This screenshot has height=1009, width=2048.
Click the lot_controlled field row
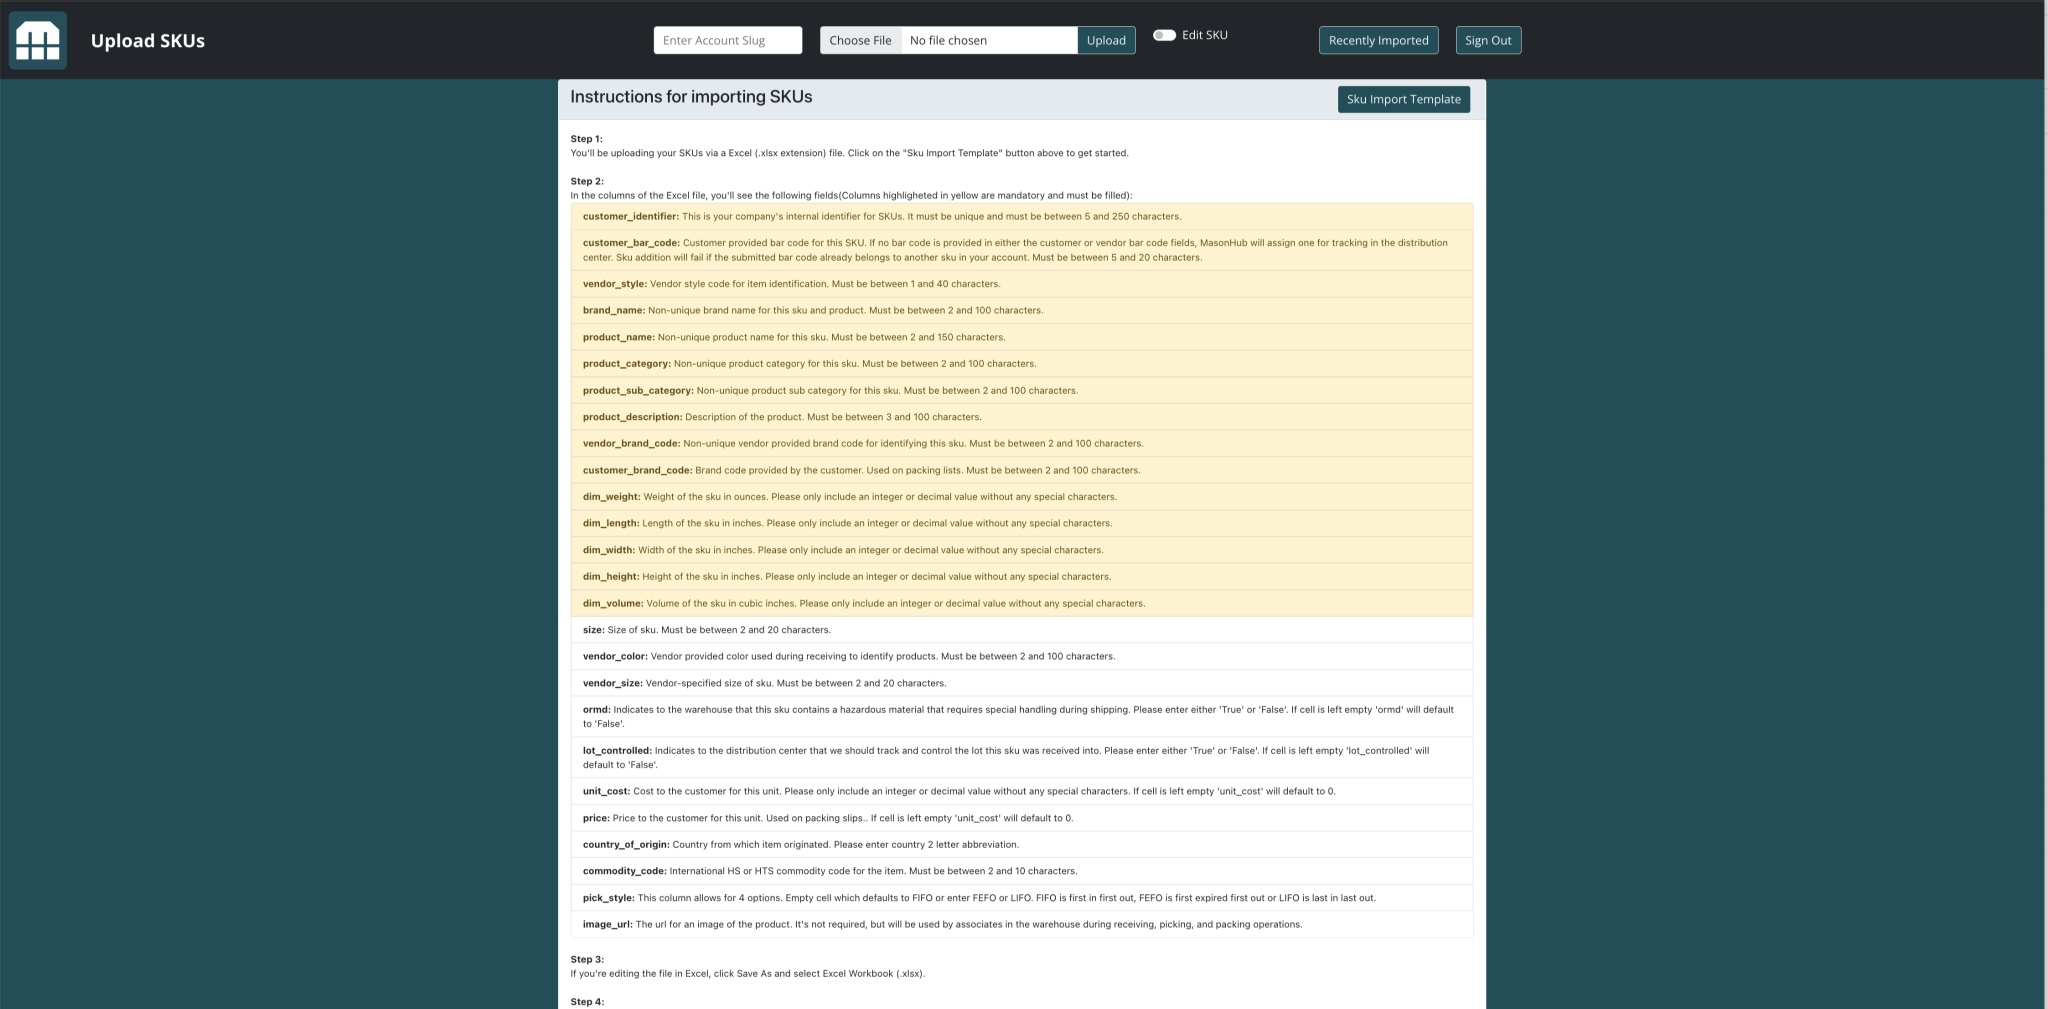(x=1022, y=757)
